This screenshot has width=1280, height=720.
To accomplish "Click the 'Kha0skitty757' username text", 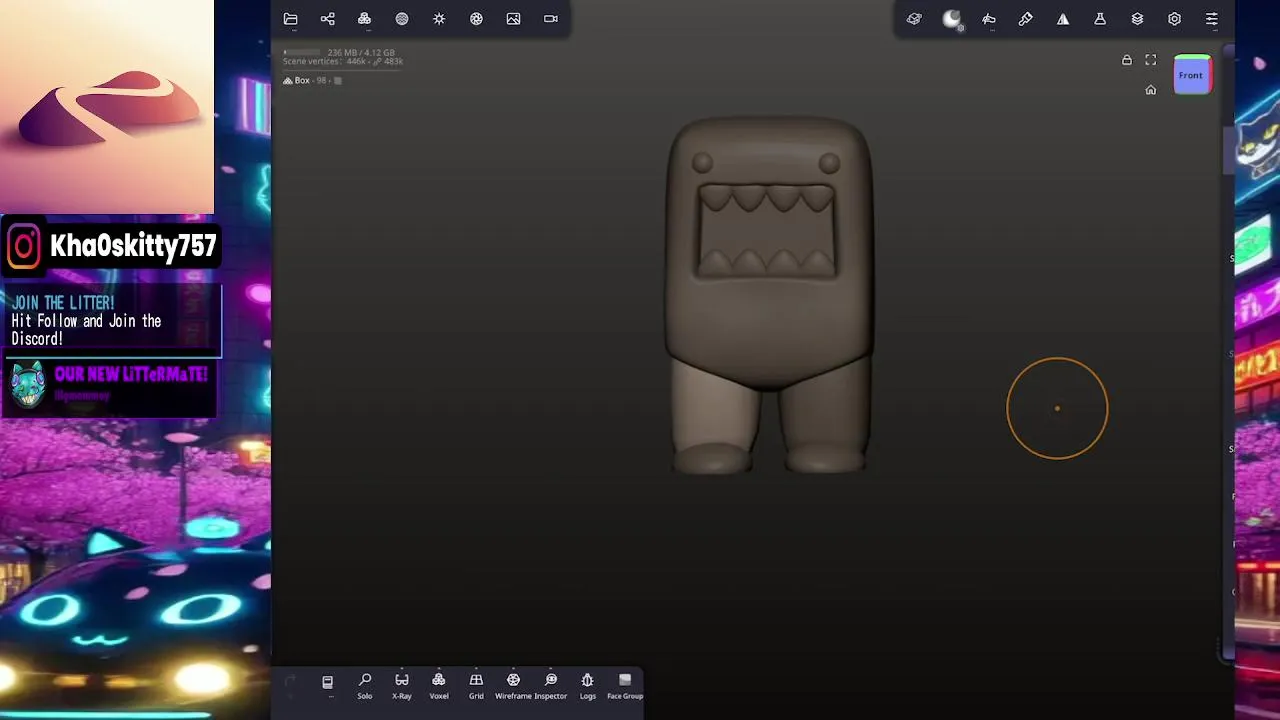I will [x=133, y=246].
